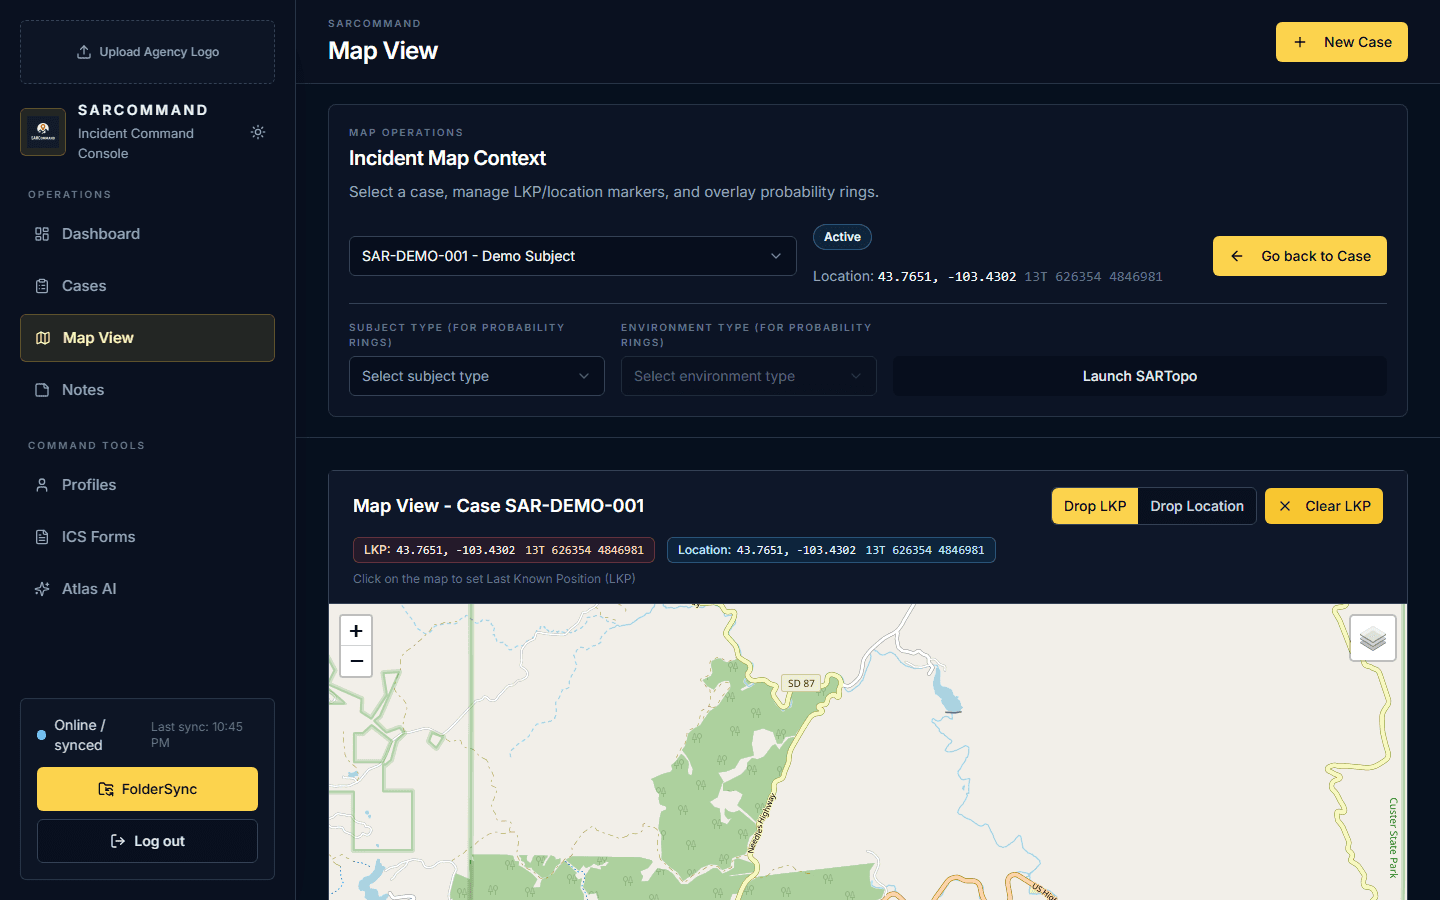The height and width of the screenshot is (900, 1440).
Task: Click the Dashboard grid icon
Action: coord(42,234)
